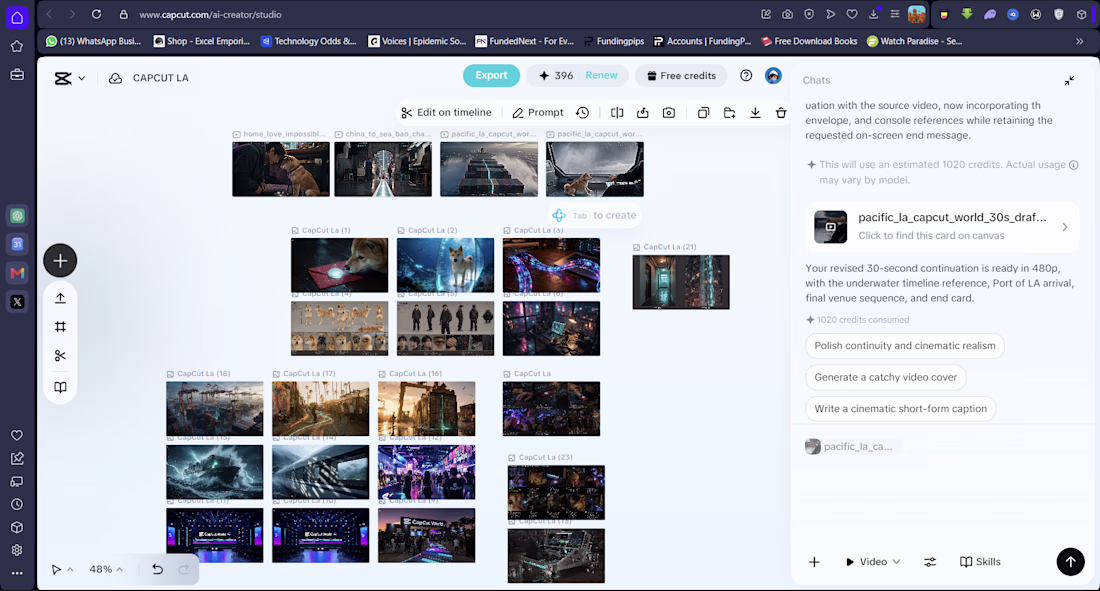Image resolution: width=1100 pixels, height=591 pixels.
Task: Open version history clock icon in canvas toolbar
Action: [x=582, y=112]
